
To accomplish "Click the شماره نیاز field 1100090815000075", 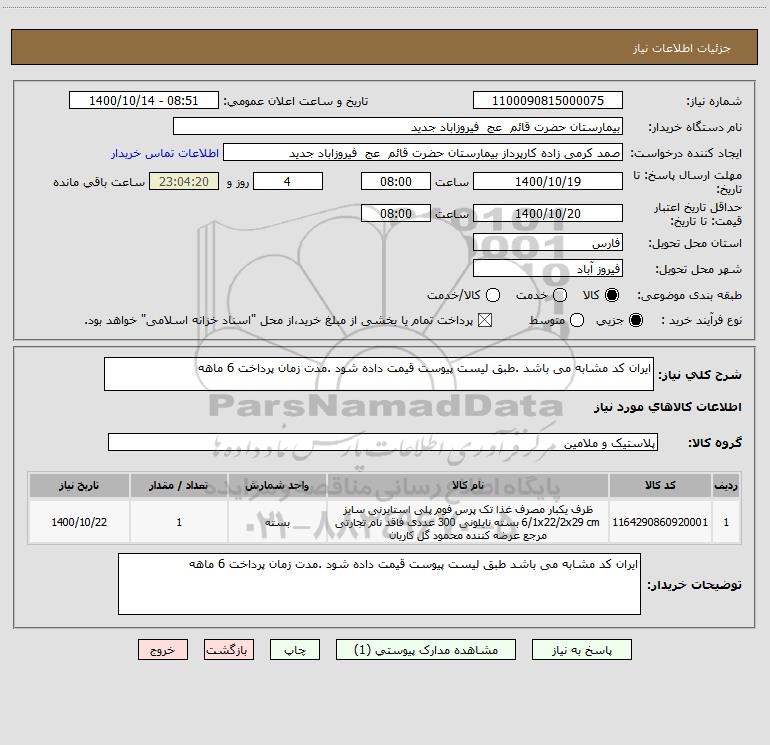I will pos(548,101).
